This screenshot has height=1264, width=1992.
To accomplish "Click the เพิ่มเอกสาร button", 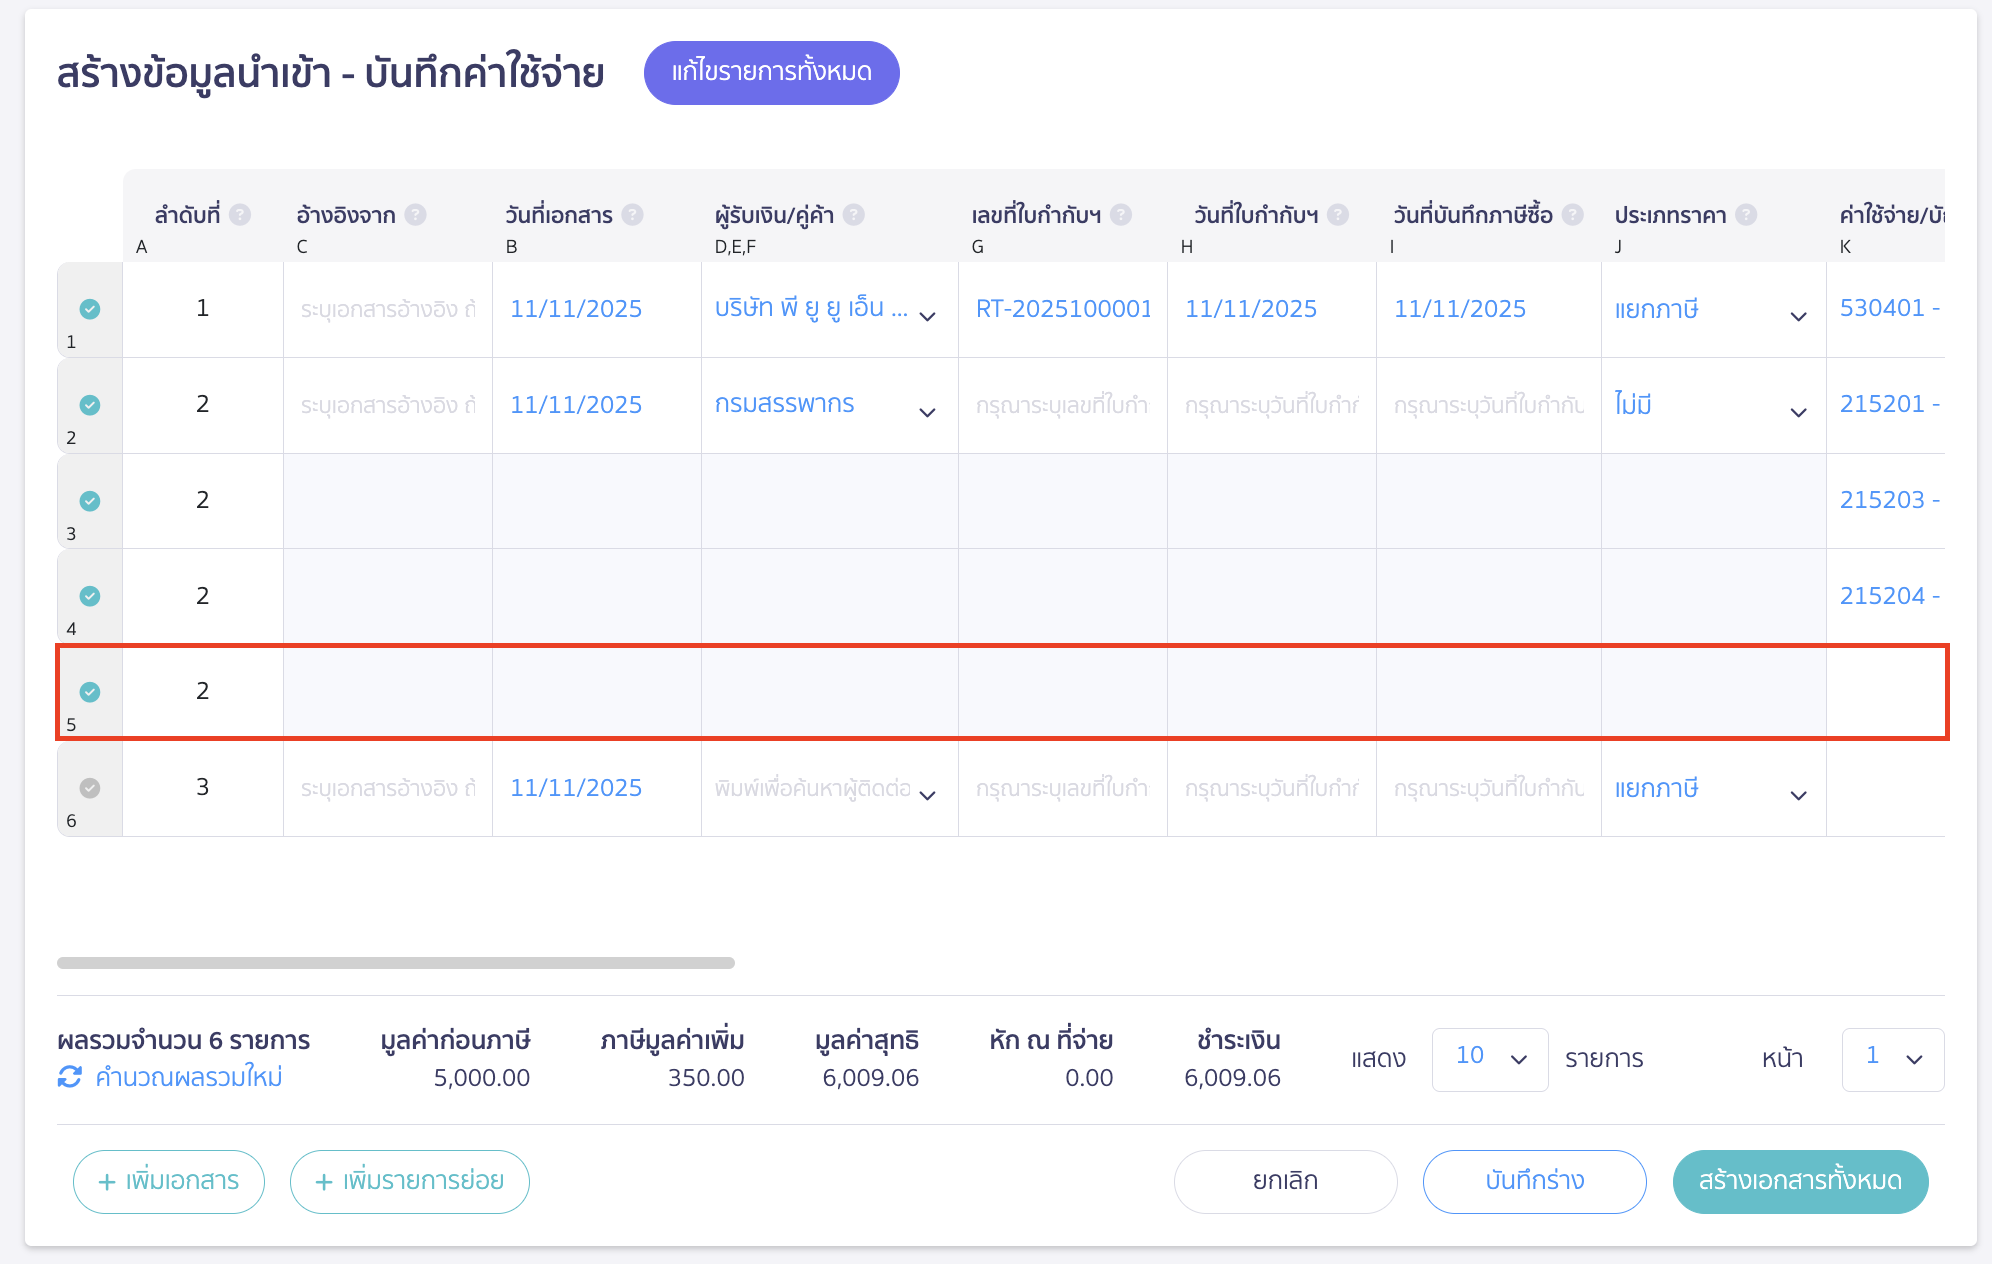I will point(168,1181).
